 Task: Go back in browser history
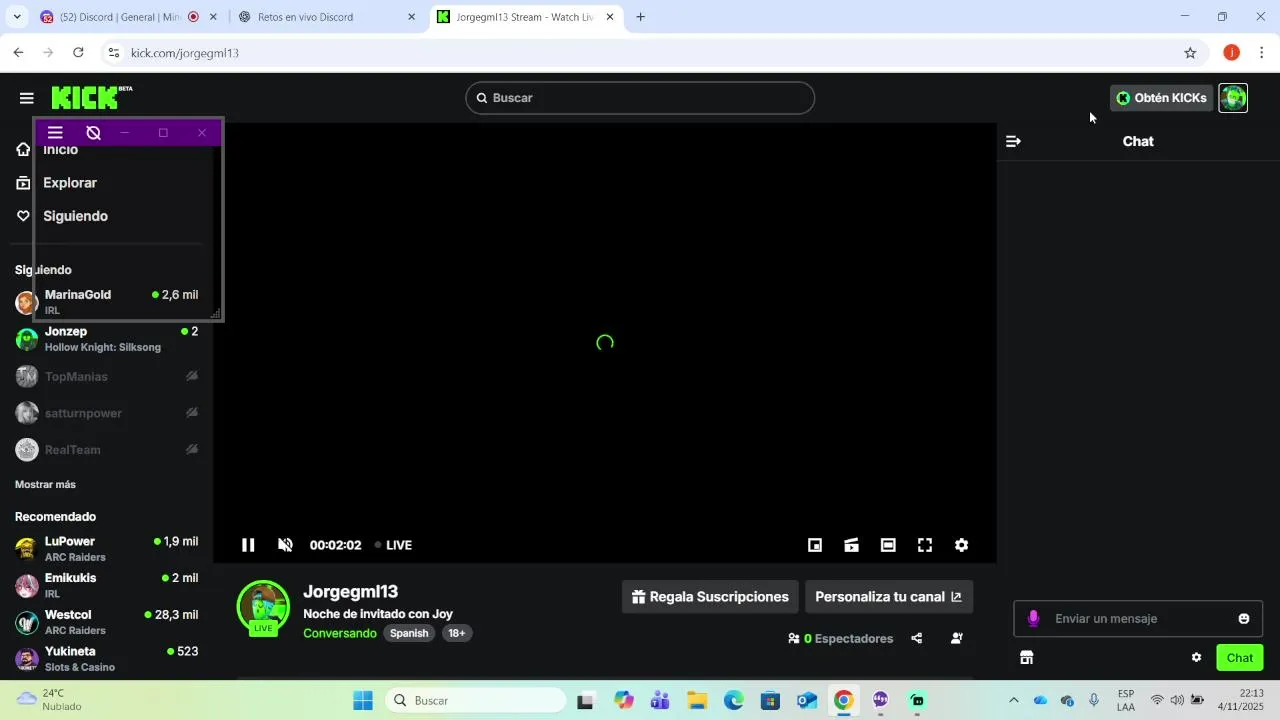pos(18,53)
